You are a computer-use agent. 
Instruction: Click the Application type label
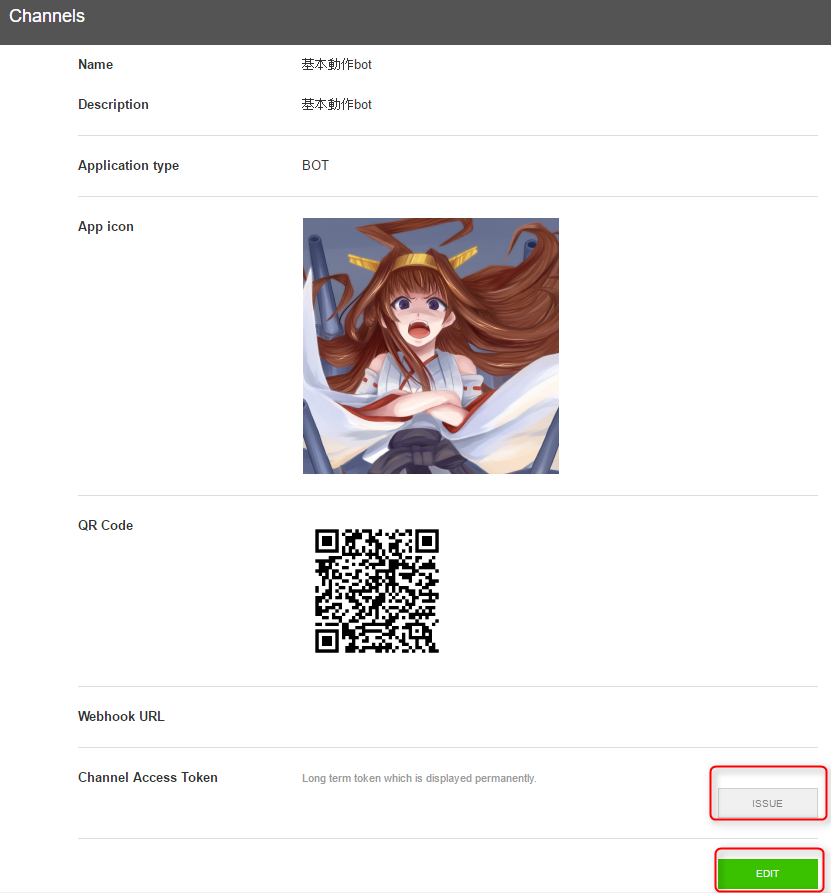(x=128, y=165)
